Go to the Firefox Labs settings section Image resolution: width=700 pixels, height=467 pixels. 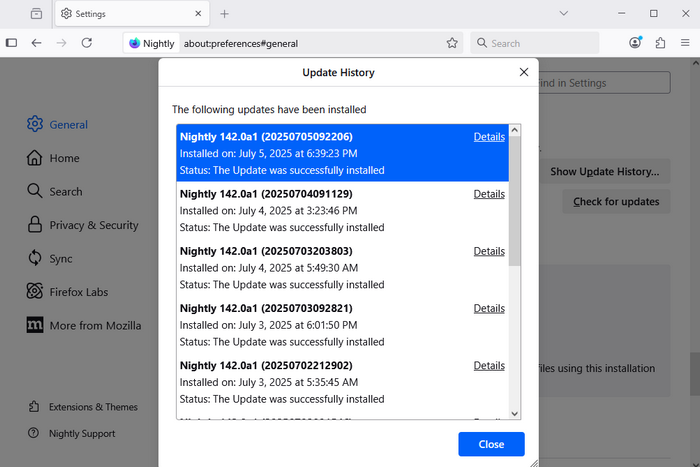coord(78,292)
